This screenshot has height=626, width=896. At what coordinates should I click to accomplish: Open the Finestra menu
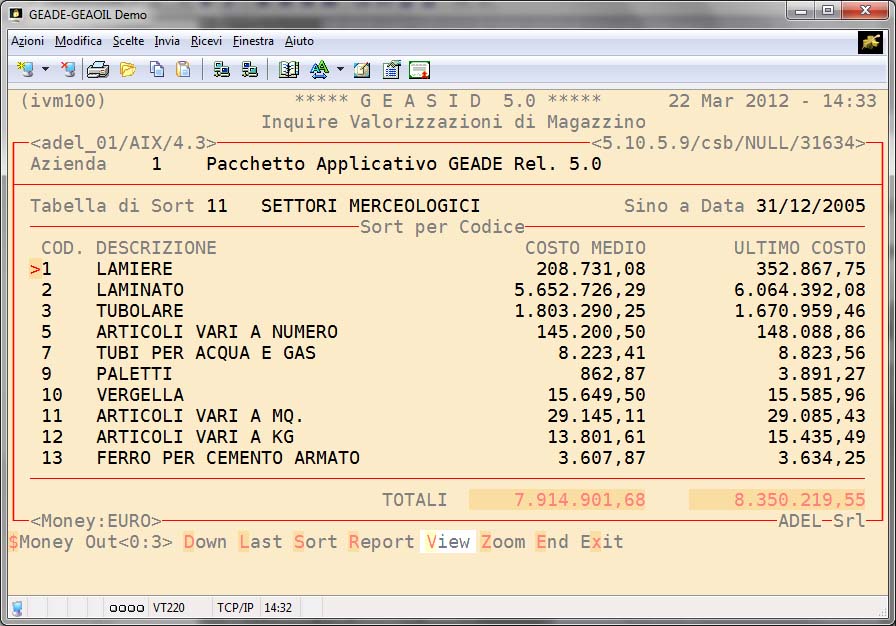click(x=253, y=41)
